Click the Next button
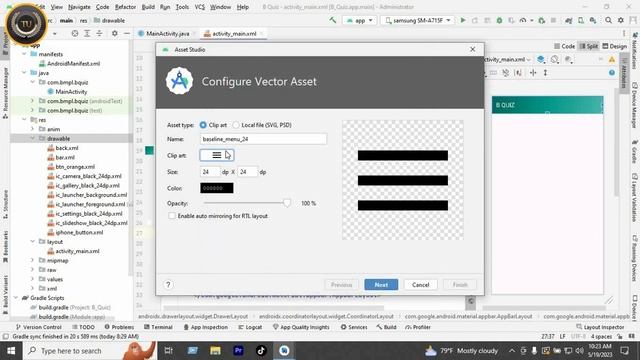The height and width of the screenshot is (360, 640). (x=381, y=285)
